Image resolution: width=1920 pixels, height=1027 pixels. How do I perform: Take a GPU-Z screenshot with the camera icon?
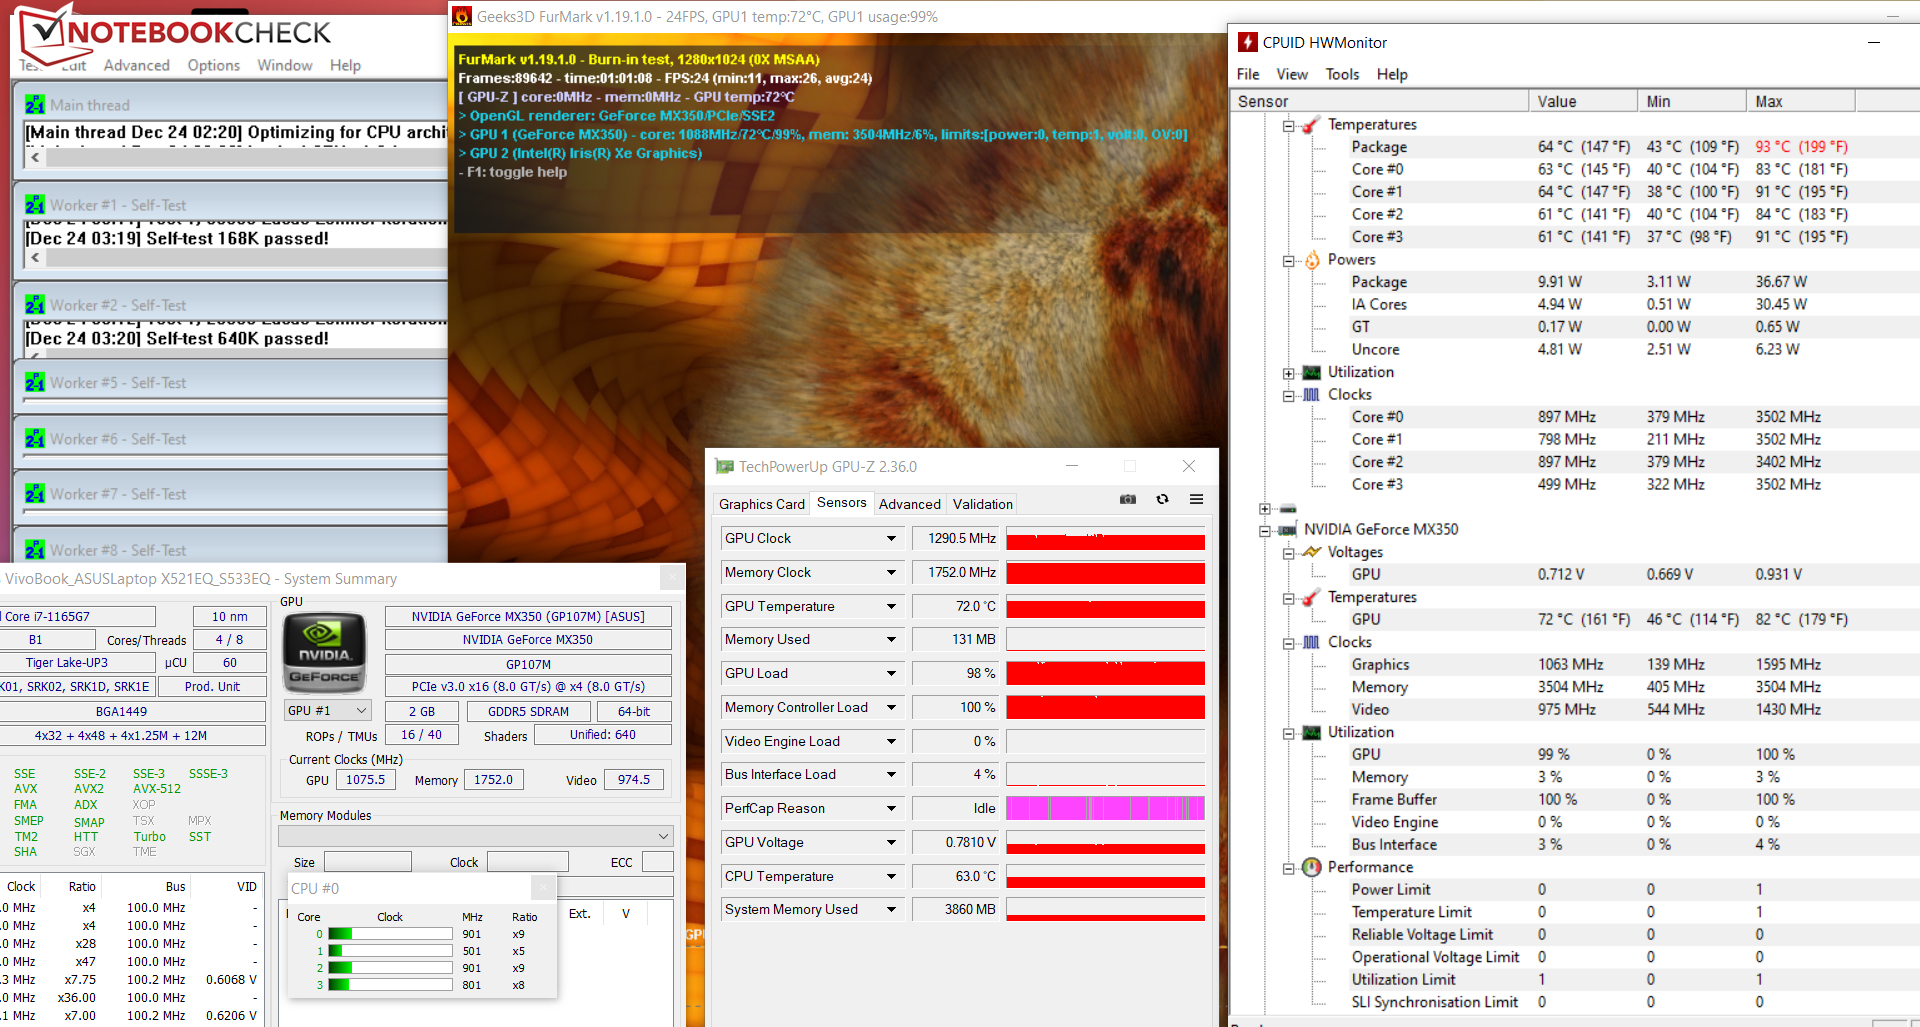point(1128,499)
